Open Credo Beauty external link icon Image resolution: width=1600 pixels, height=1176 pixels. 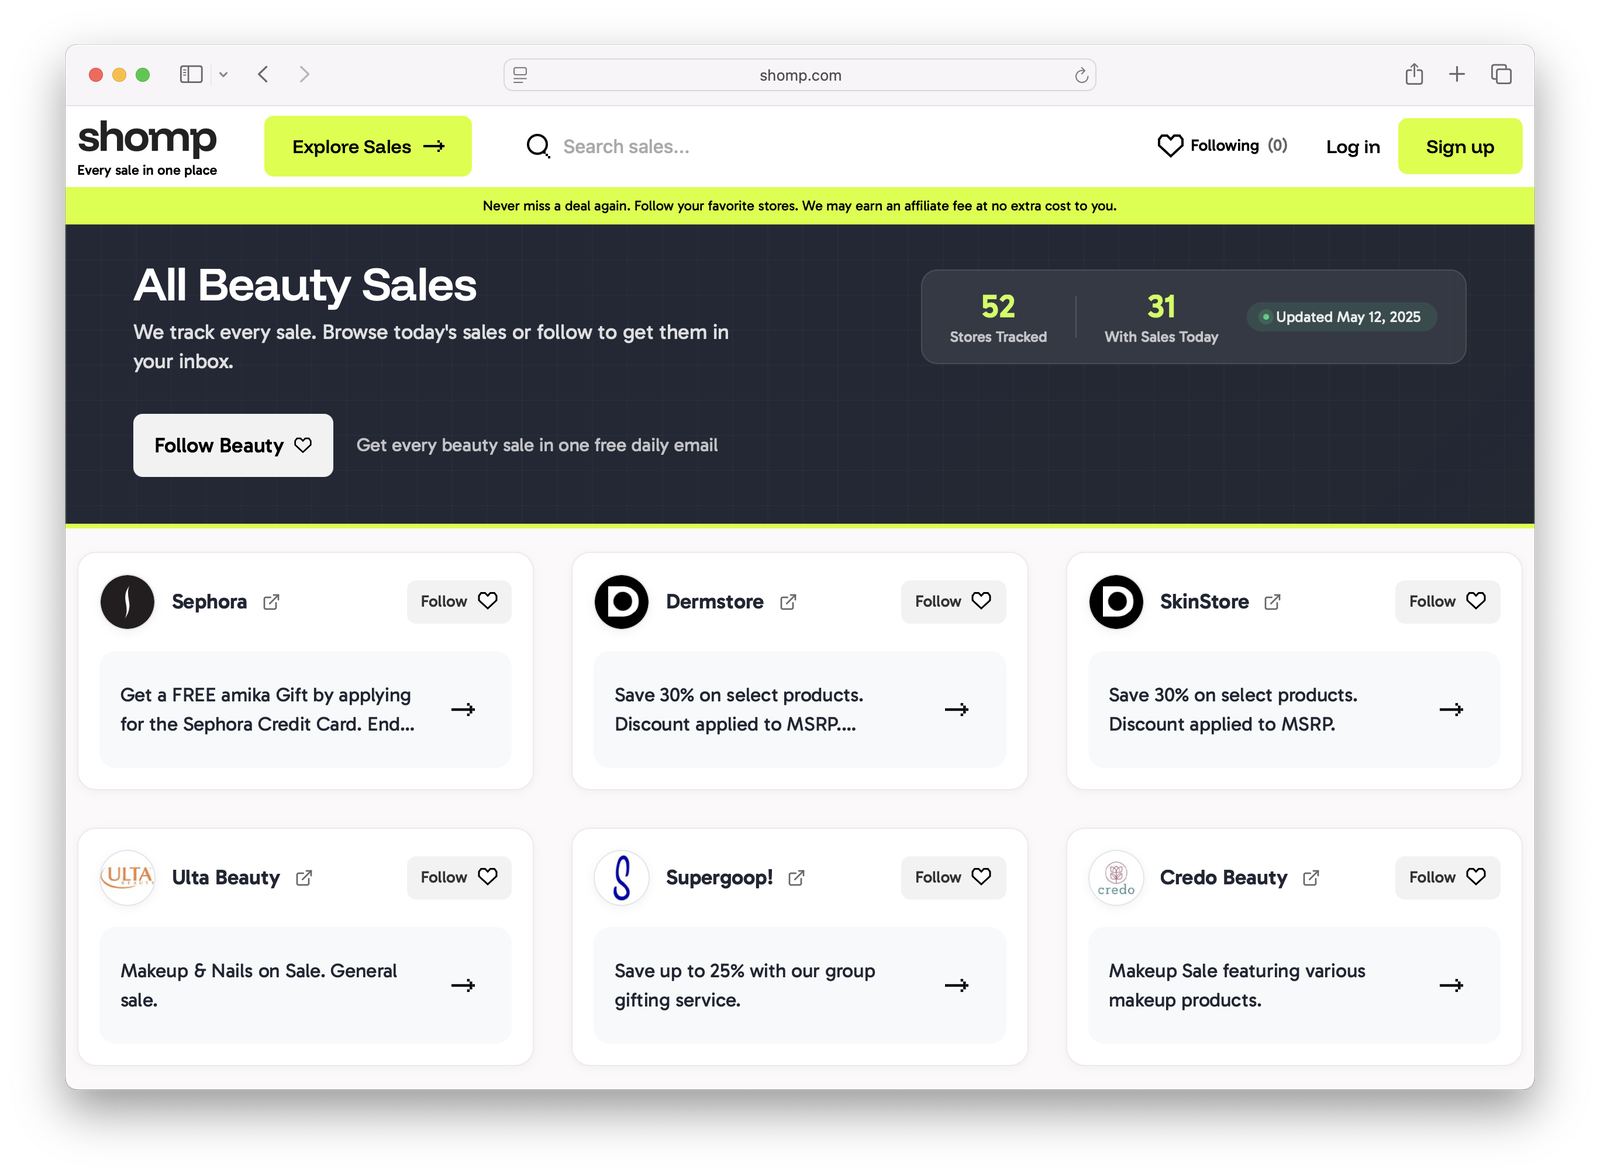coord(1311,878)
